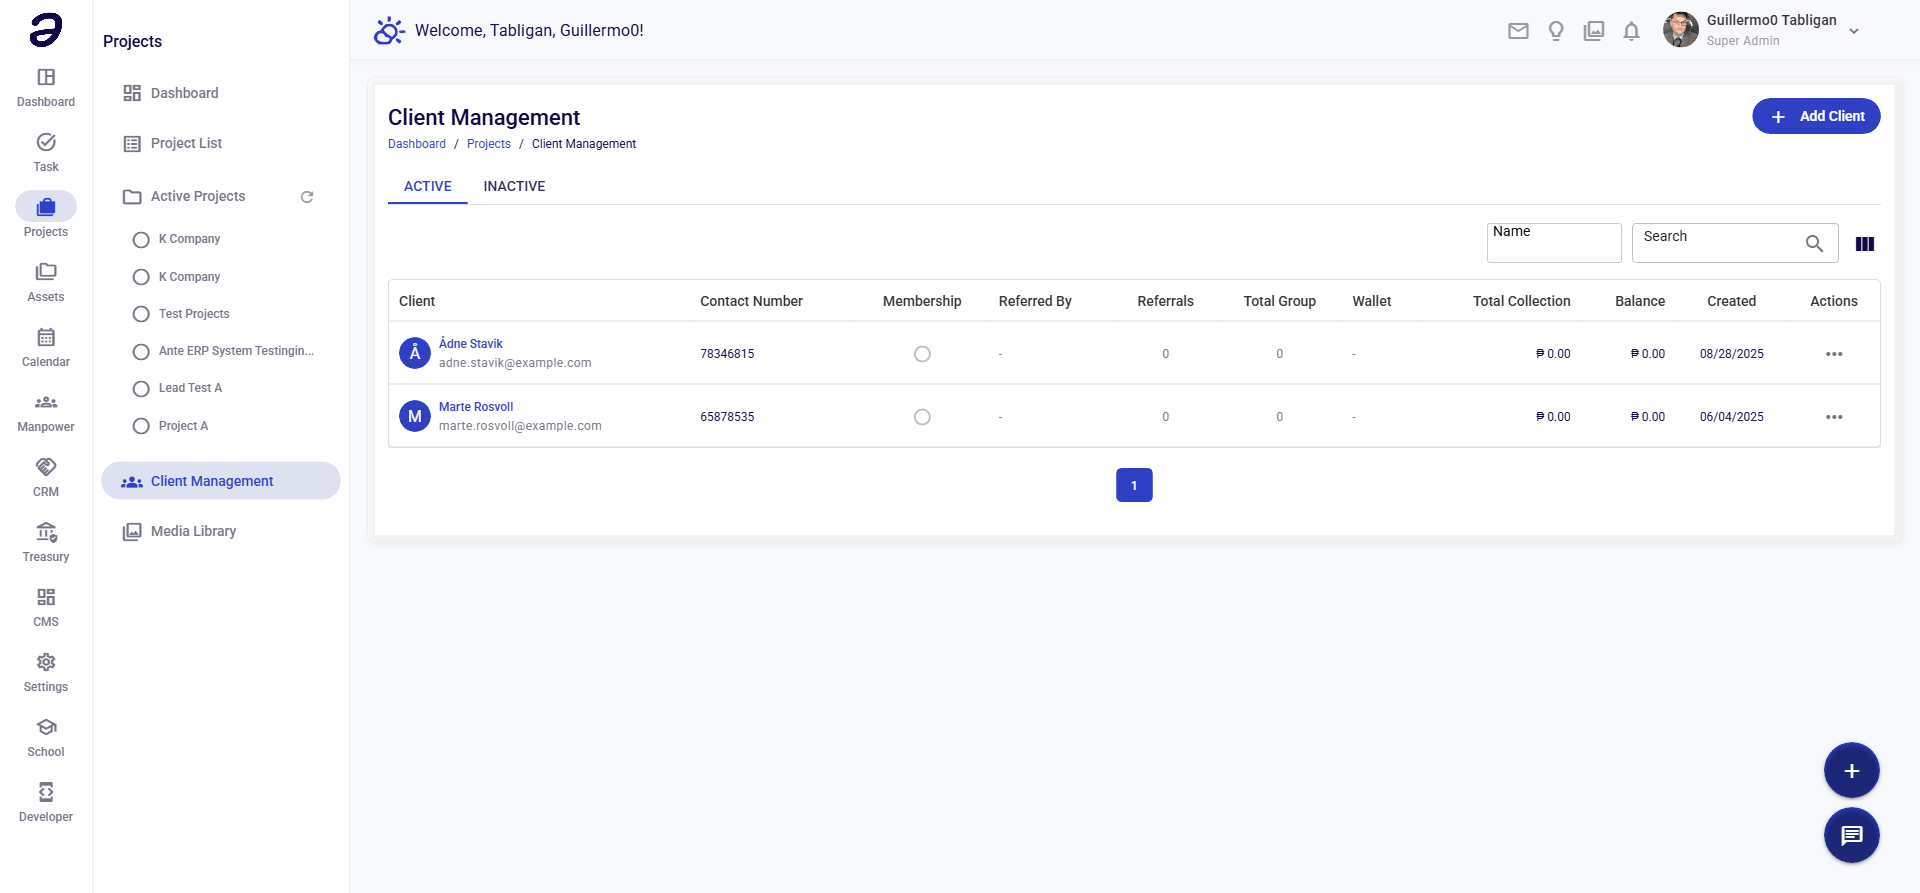This screenshot has height=893, width=1920.
Task: Open the Ådne Stavik client link
Action: tap(470, 344)
